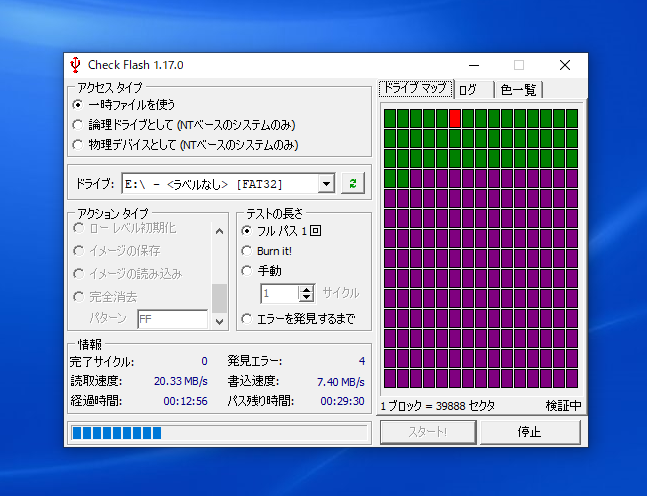Image resolution: width=647 pixels, height=496 pixels.
Task: Select 完全消去 action type
Action: [105, 297]
